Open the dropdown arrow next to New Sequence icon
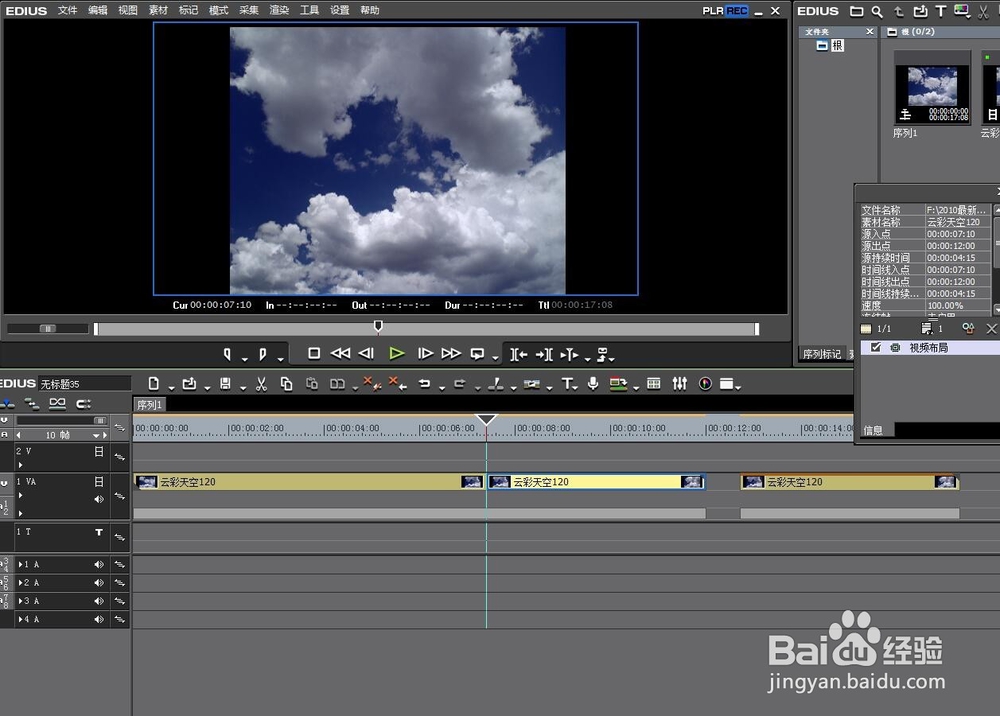 (171, 388)
